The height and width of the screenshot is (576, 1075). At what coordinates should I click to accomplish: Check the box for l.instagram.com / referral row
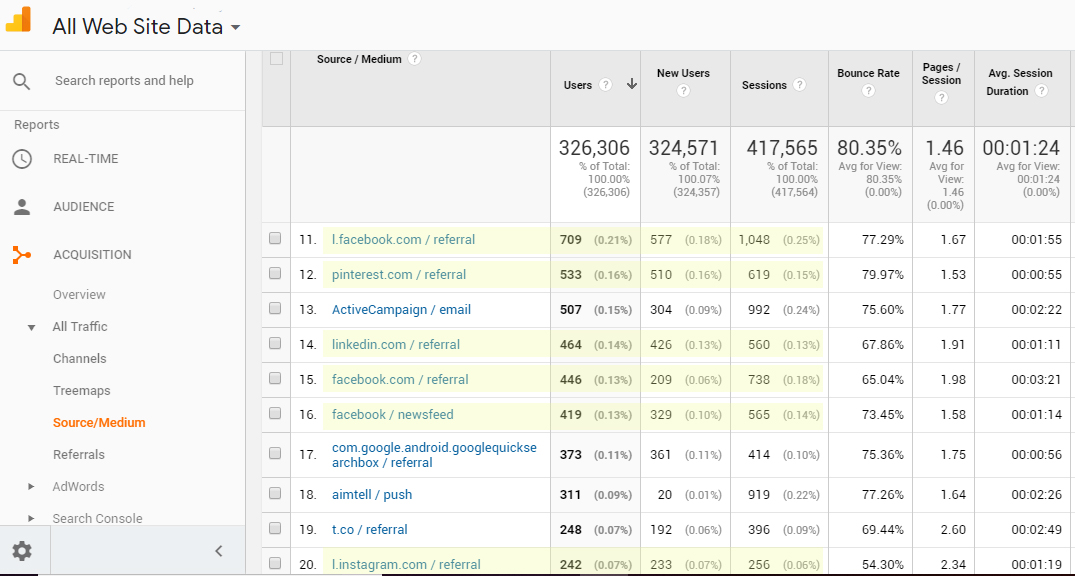(275, 563)
